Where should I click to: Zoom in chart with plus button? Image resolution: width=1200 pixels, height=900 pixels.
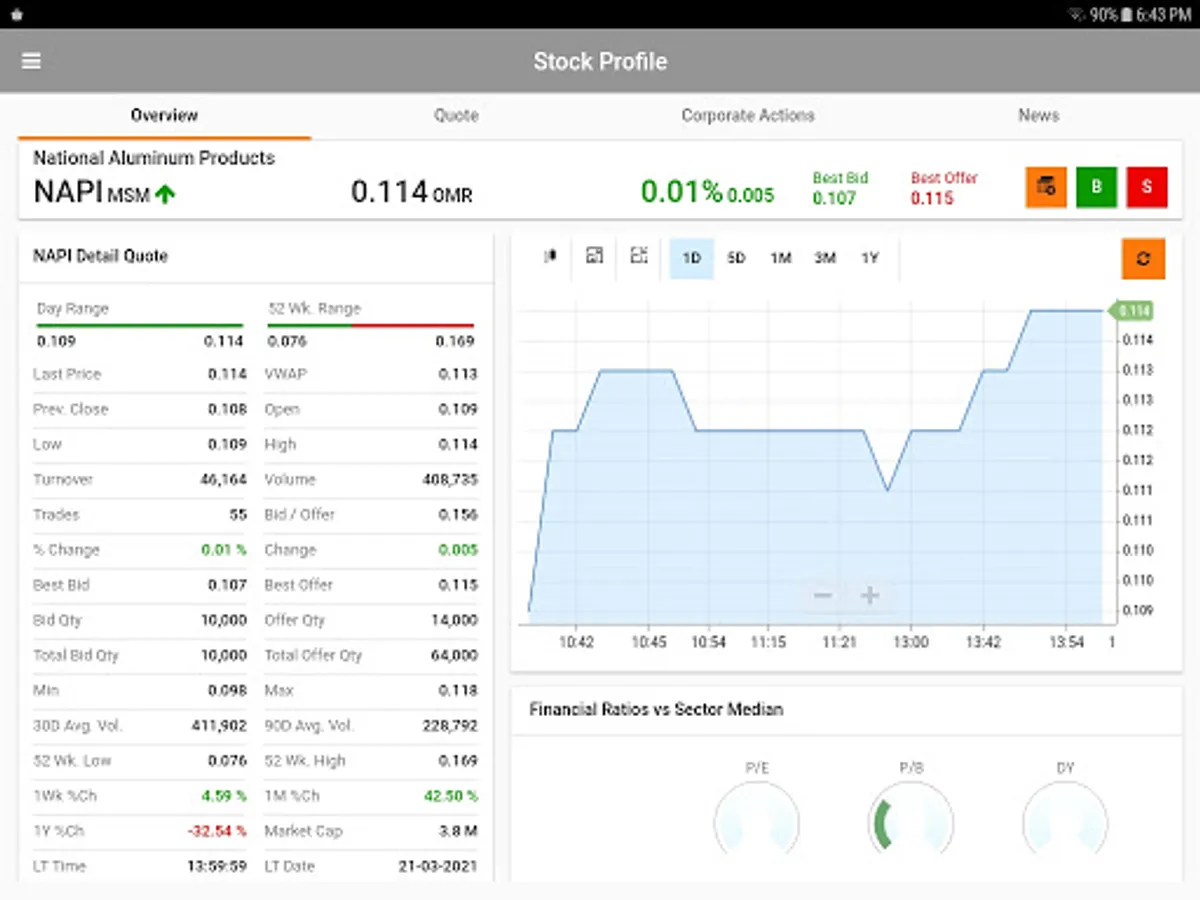click(x=870, y=596)
